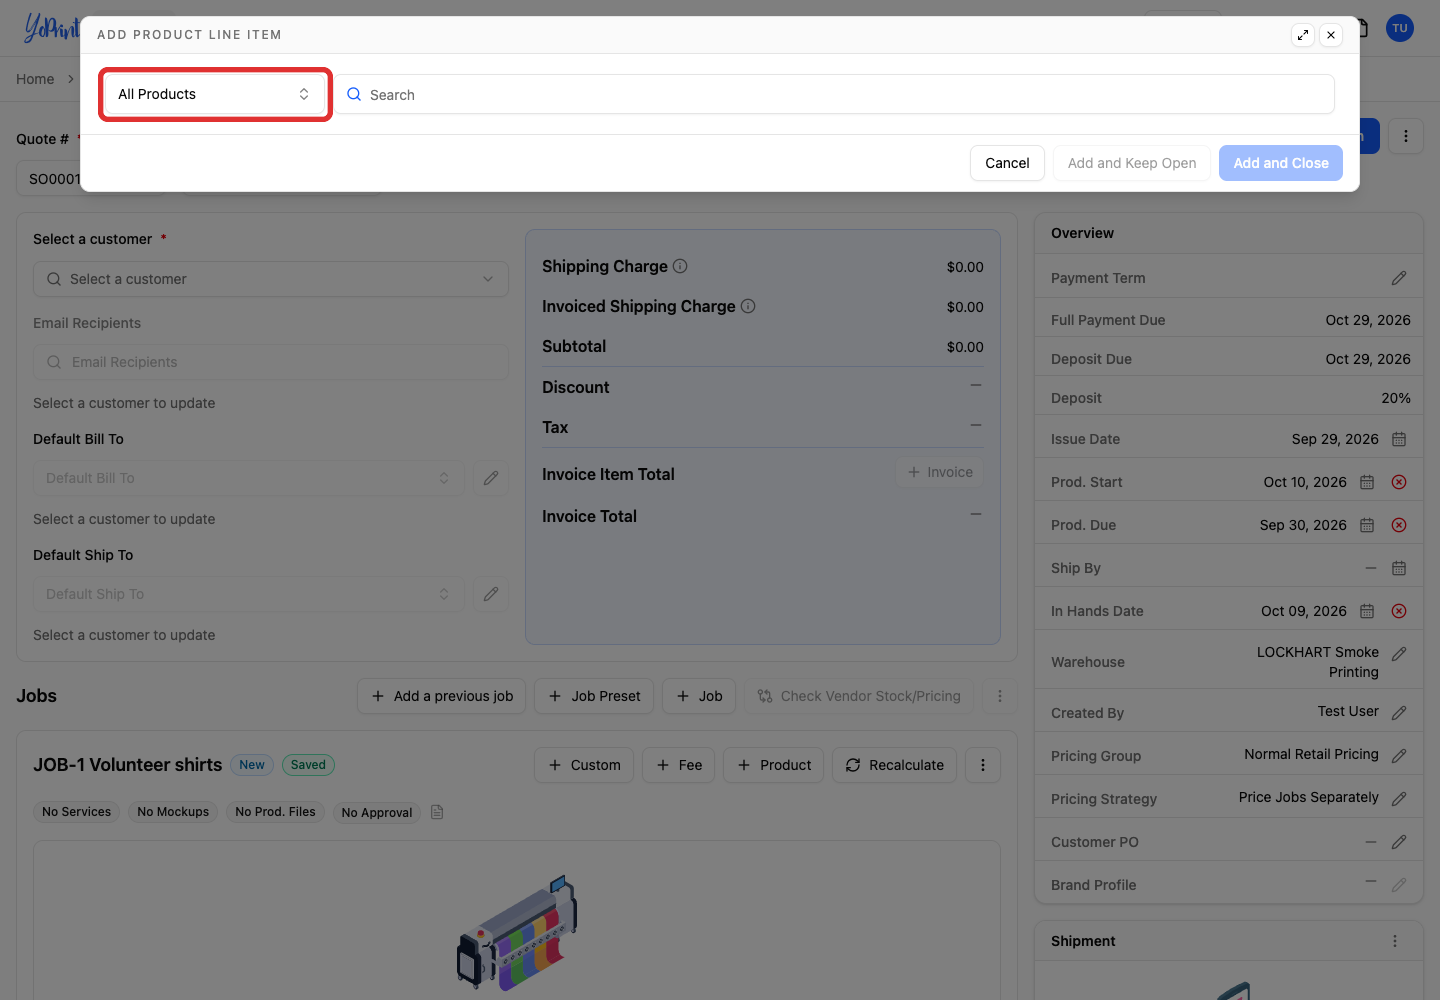
Task: Expand the Add Product Line Item dialog
Action: coord(1303,35)
